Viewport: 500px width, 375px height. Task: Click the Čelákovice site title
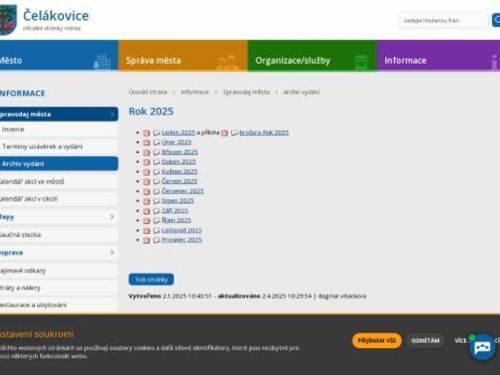click(56, 16)
